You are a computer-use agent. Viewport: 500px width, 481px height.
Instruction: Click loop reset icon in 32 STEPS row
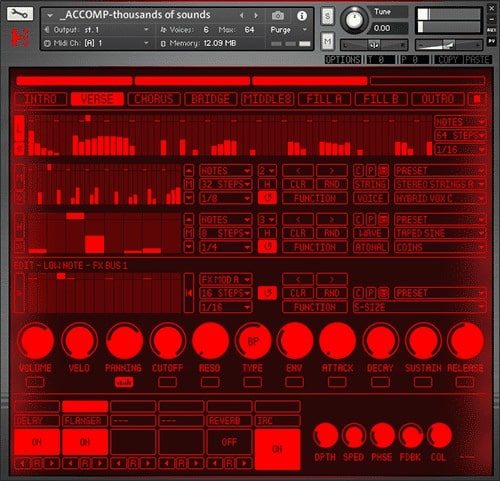267,198
